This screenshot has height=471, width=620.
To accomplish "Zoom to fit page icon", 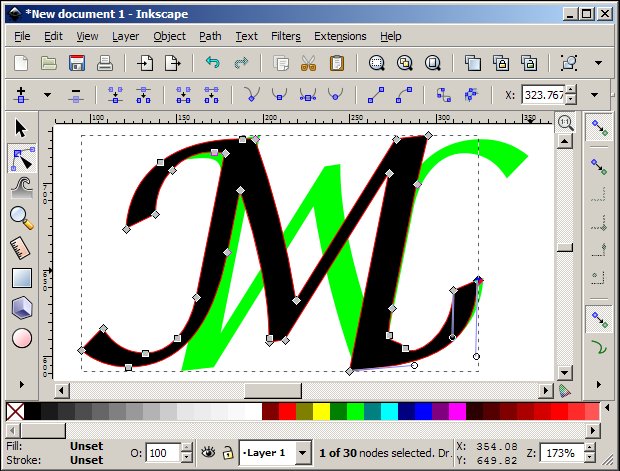I will point(433,63).
